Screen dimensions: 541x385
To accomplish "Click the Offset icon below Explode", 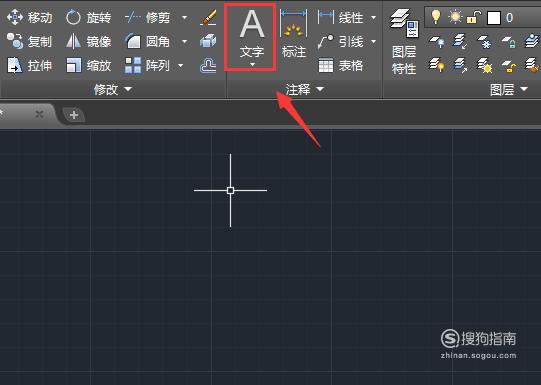I will 208,66.
